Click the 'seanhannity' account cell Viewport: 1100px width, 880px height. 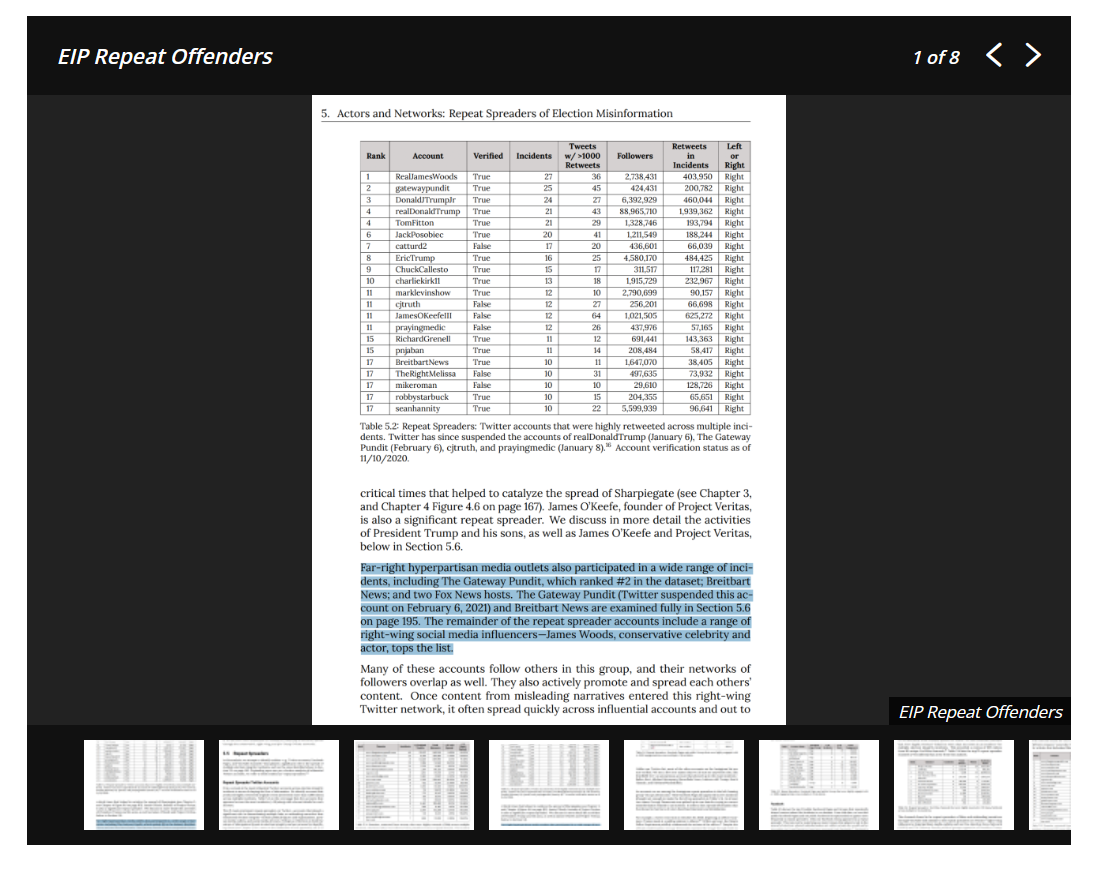428,408
